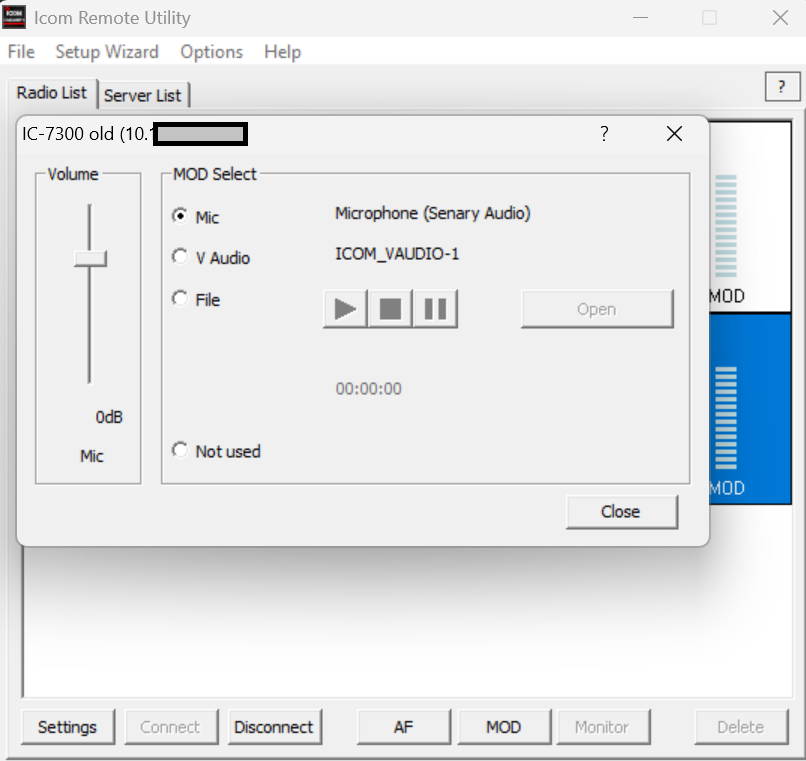The height and width of the screenshot is (761, 806).
Task: Open the File menu
Action: 21,52
